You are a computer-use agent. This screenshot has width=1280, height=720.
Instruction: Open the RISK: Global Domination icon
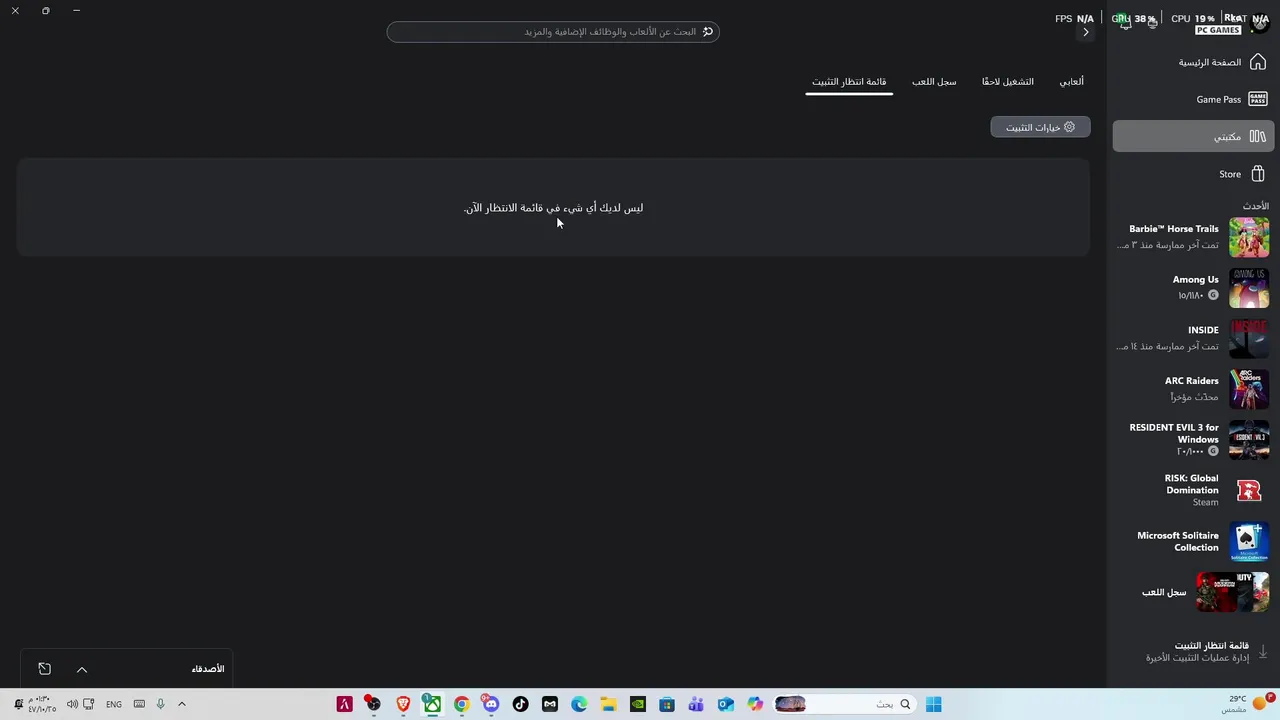pos(1249,490)
